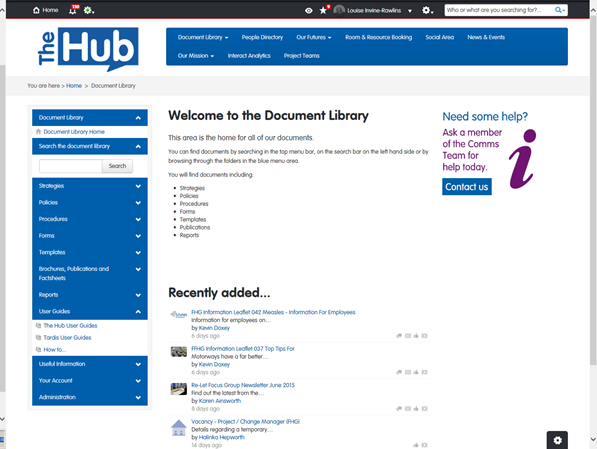Open the notifications bell icon
This screenshot has height=449, width=597.
coord(73,10)
